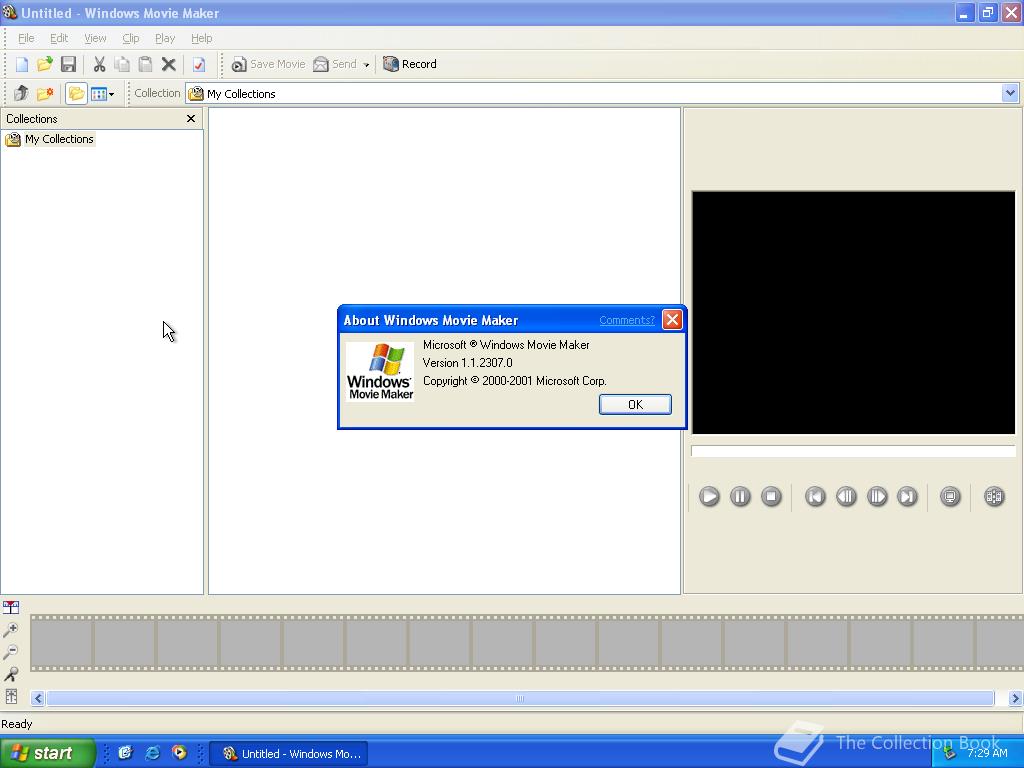The image size is (1024, 768).
Task: Click the Split Clip button
Action: click(994, 496)
